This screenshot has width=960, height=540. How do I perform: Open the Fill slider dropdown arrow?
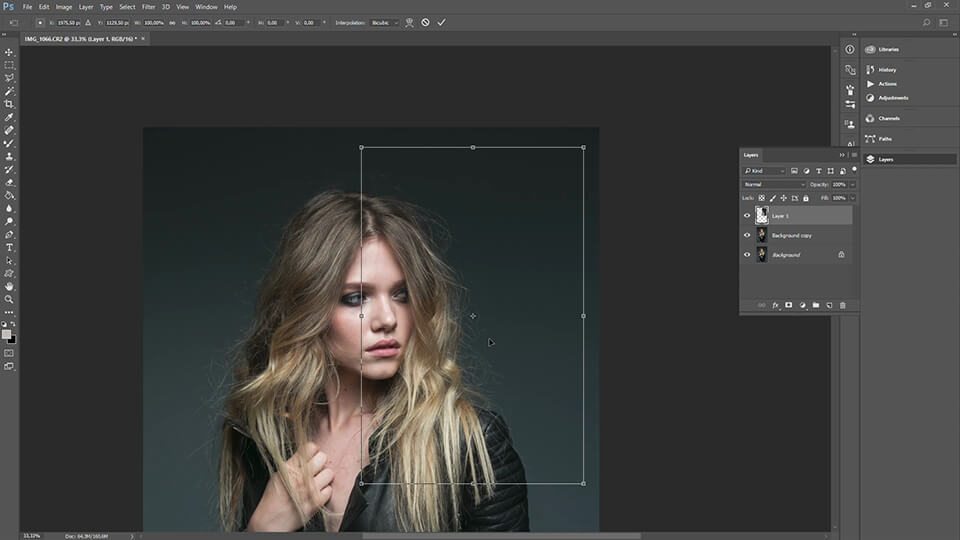coord(853,198)
